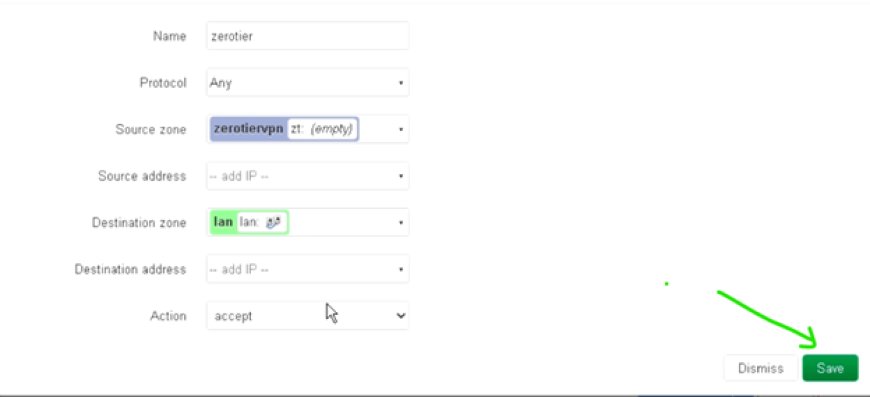Click the Action field label

pyautogui.click(x=168, y=316)
